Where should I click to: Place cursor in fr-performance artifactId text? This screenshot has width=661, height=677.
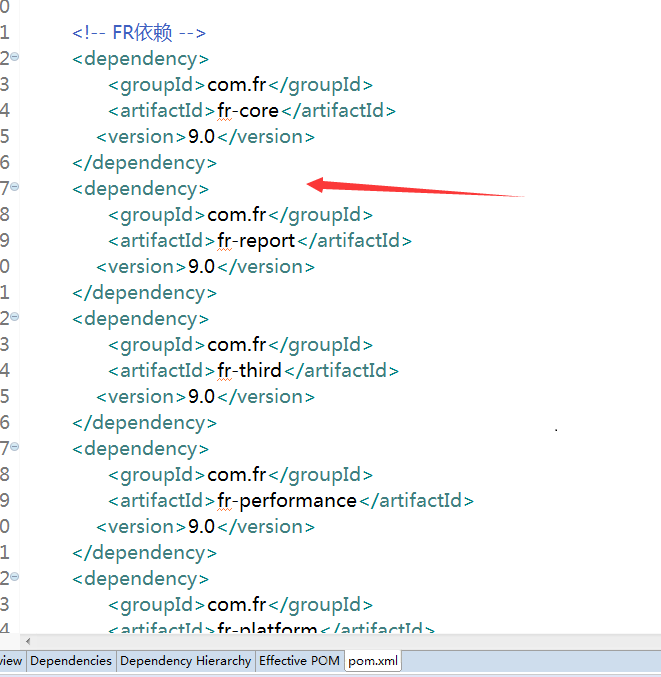pyautogui.click(x=287, y=501)
